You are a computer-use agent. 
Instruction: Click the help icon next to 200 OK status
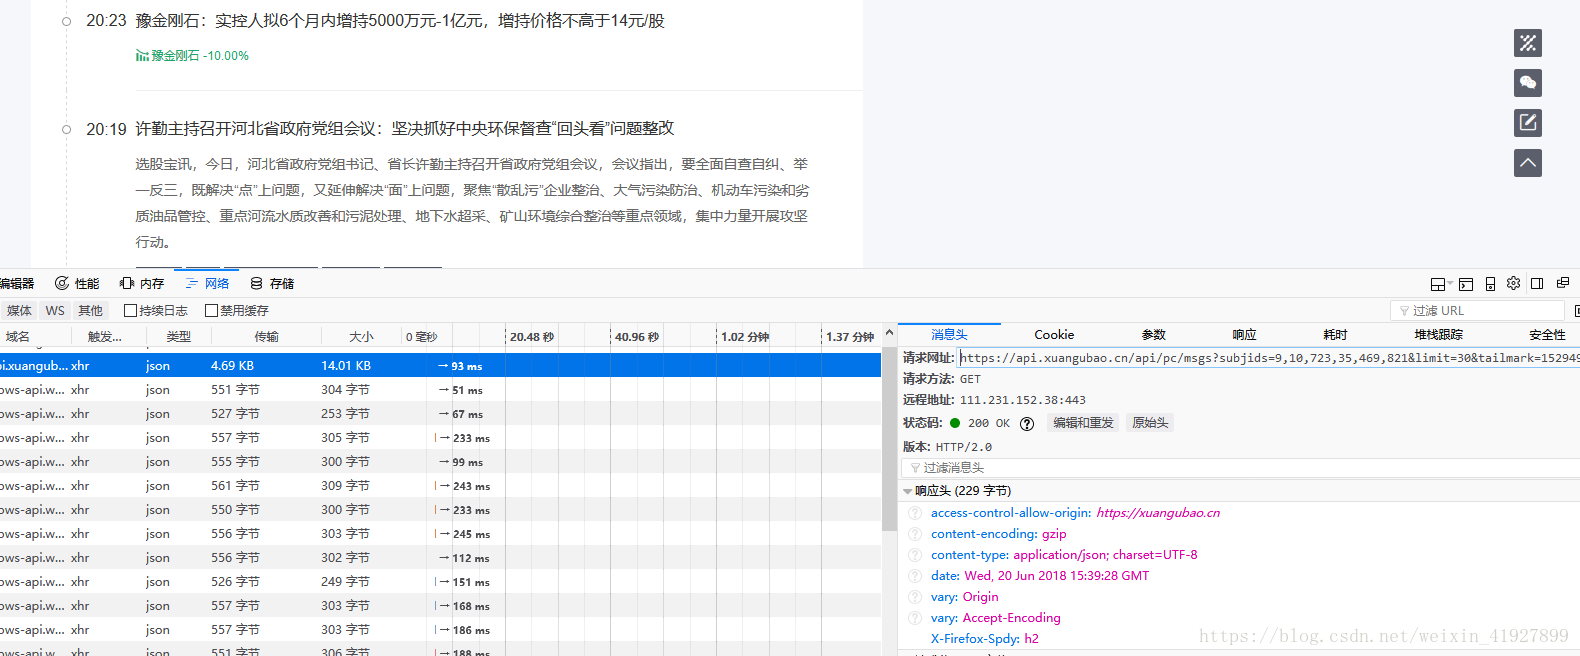click(1027, 424)
